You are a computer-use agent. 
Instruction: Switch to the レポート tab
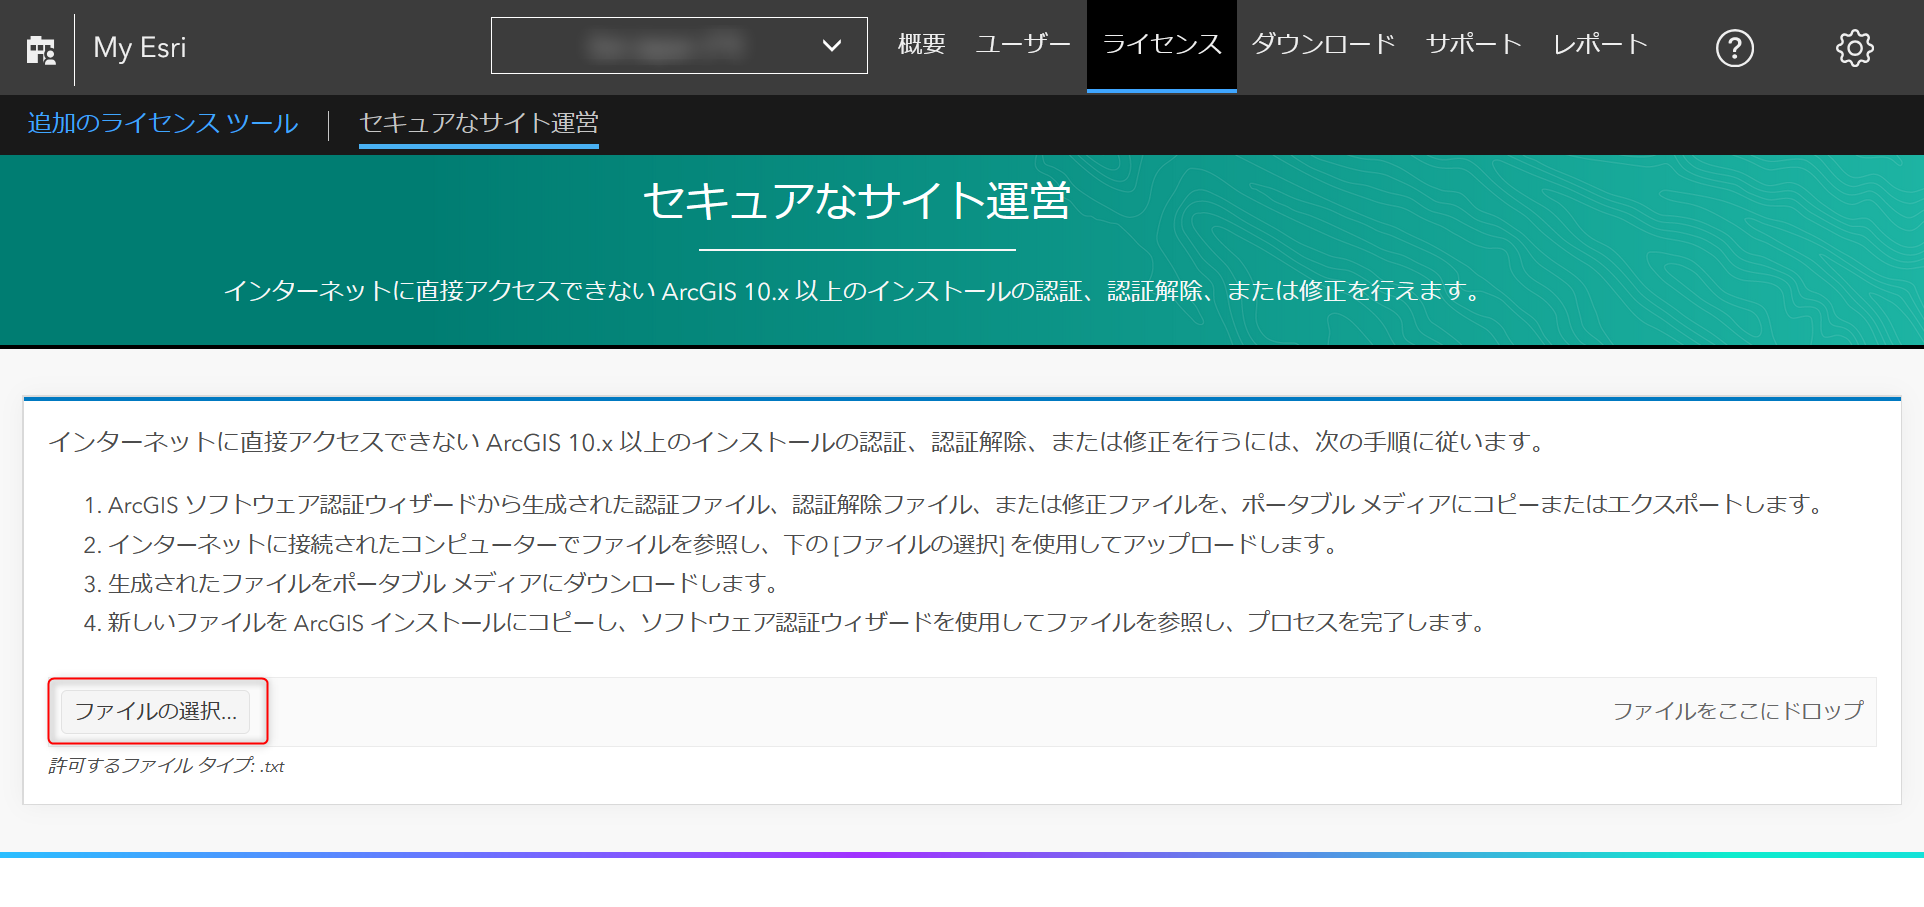coord(1600,45)
